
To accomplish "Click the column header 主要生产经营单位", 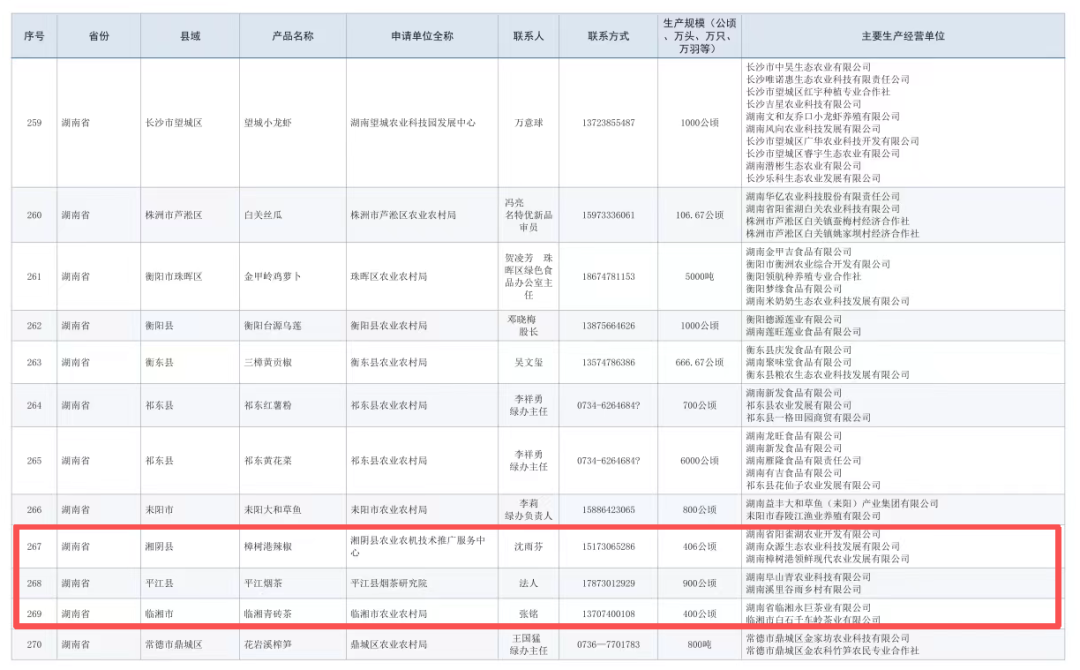I will pos(903,36).
